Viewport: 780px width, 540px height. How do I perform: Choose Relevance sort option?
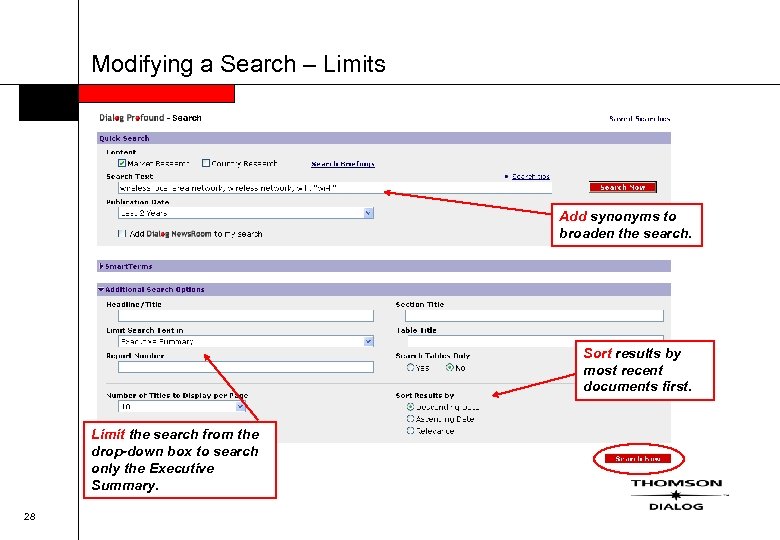coord(410,431)
